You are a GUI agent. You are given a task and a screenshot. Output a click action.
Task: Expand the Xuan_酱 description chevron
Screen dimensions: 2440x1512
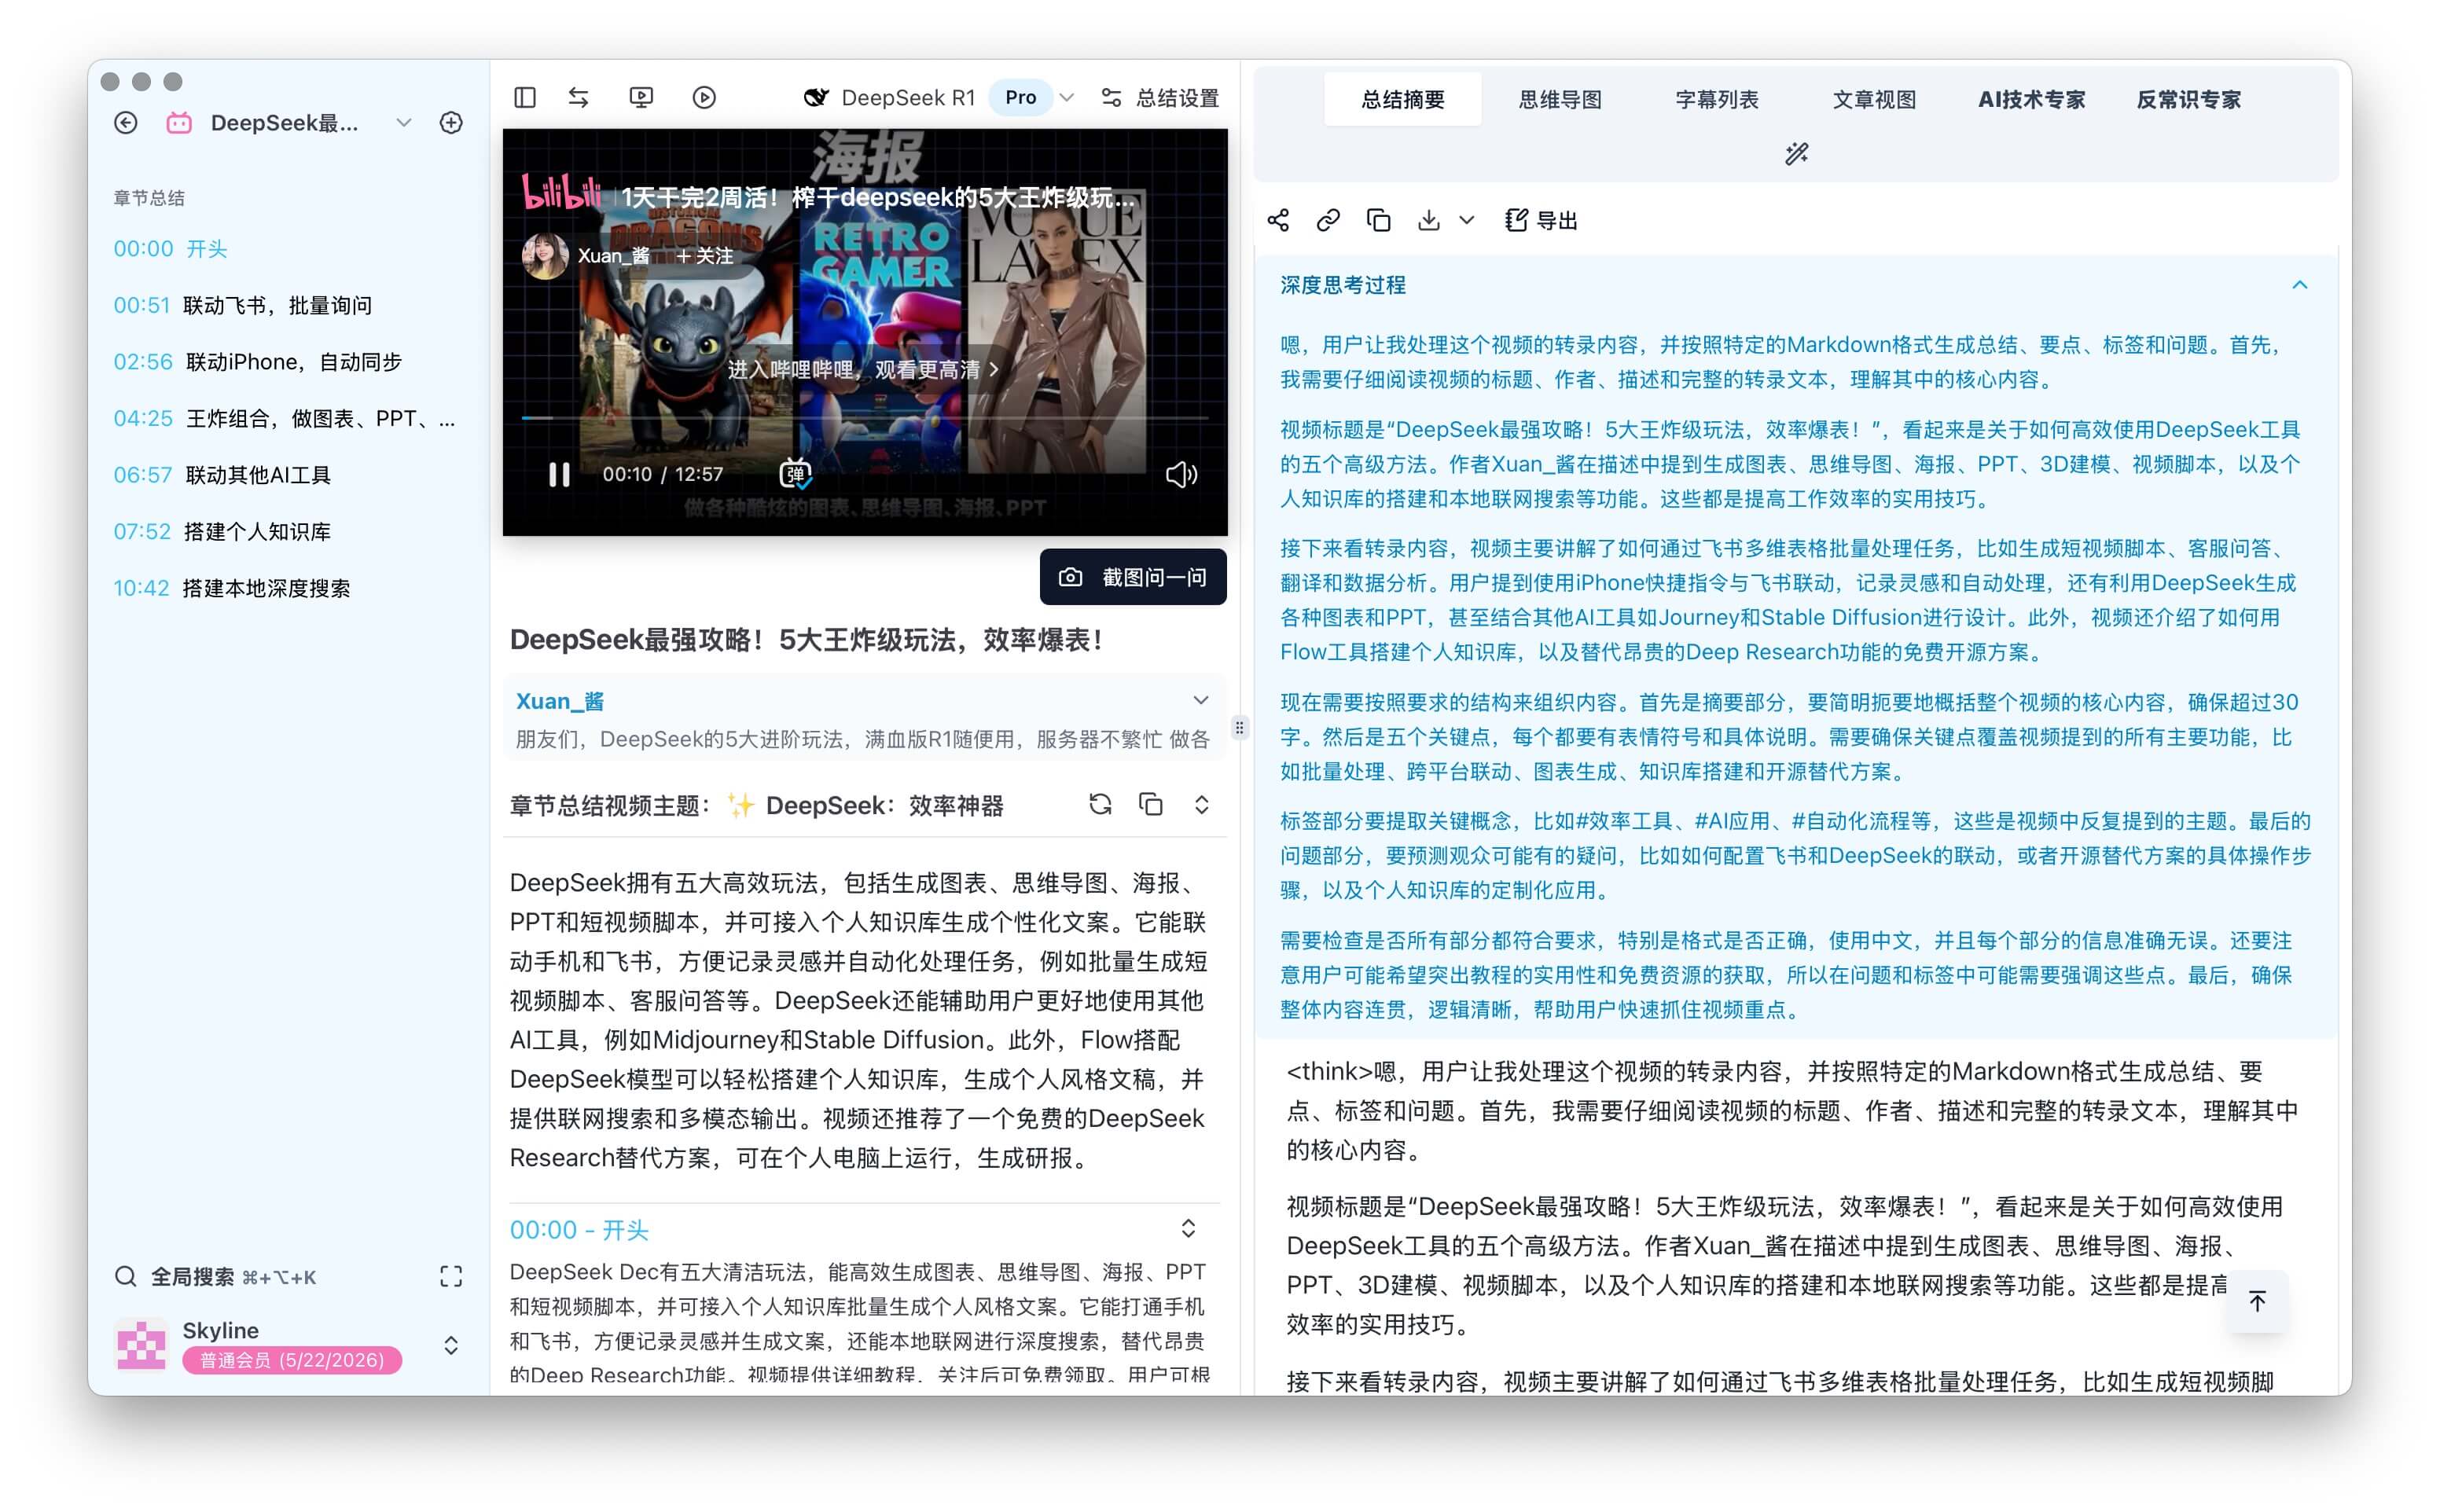(1200, 700)
